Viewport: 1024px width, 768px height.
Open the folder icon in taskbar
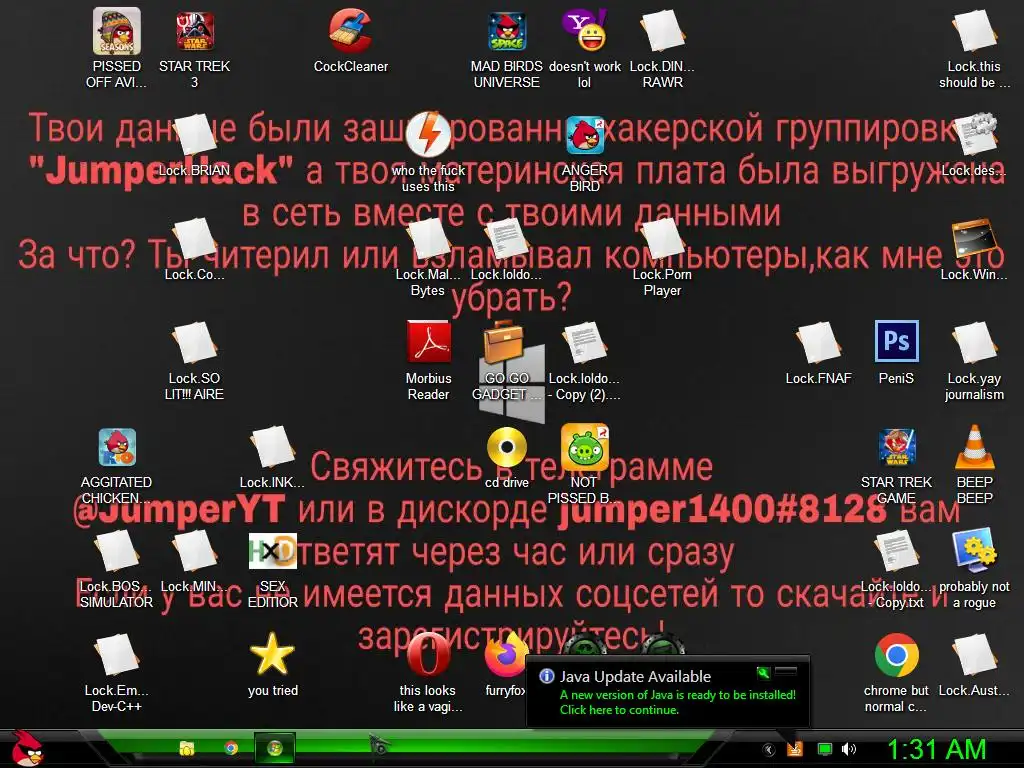(x=187, y=748)
